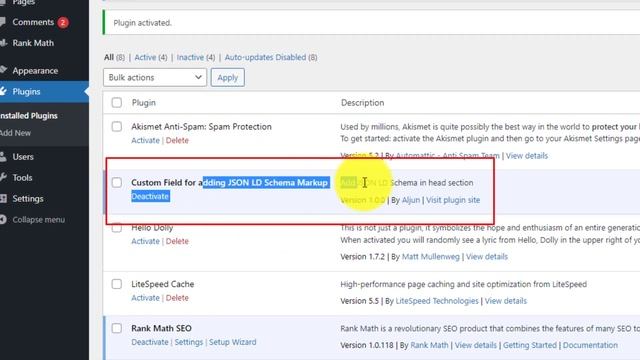This screenshot has width=640, height=360.
Task: Filter by Auto-updates Disabled
Action: point(265,57)
